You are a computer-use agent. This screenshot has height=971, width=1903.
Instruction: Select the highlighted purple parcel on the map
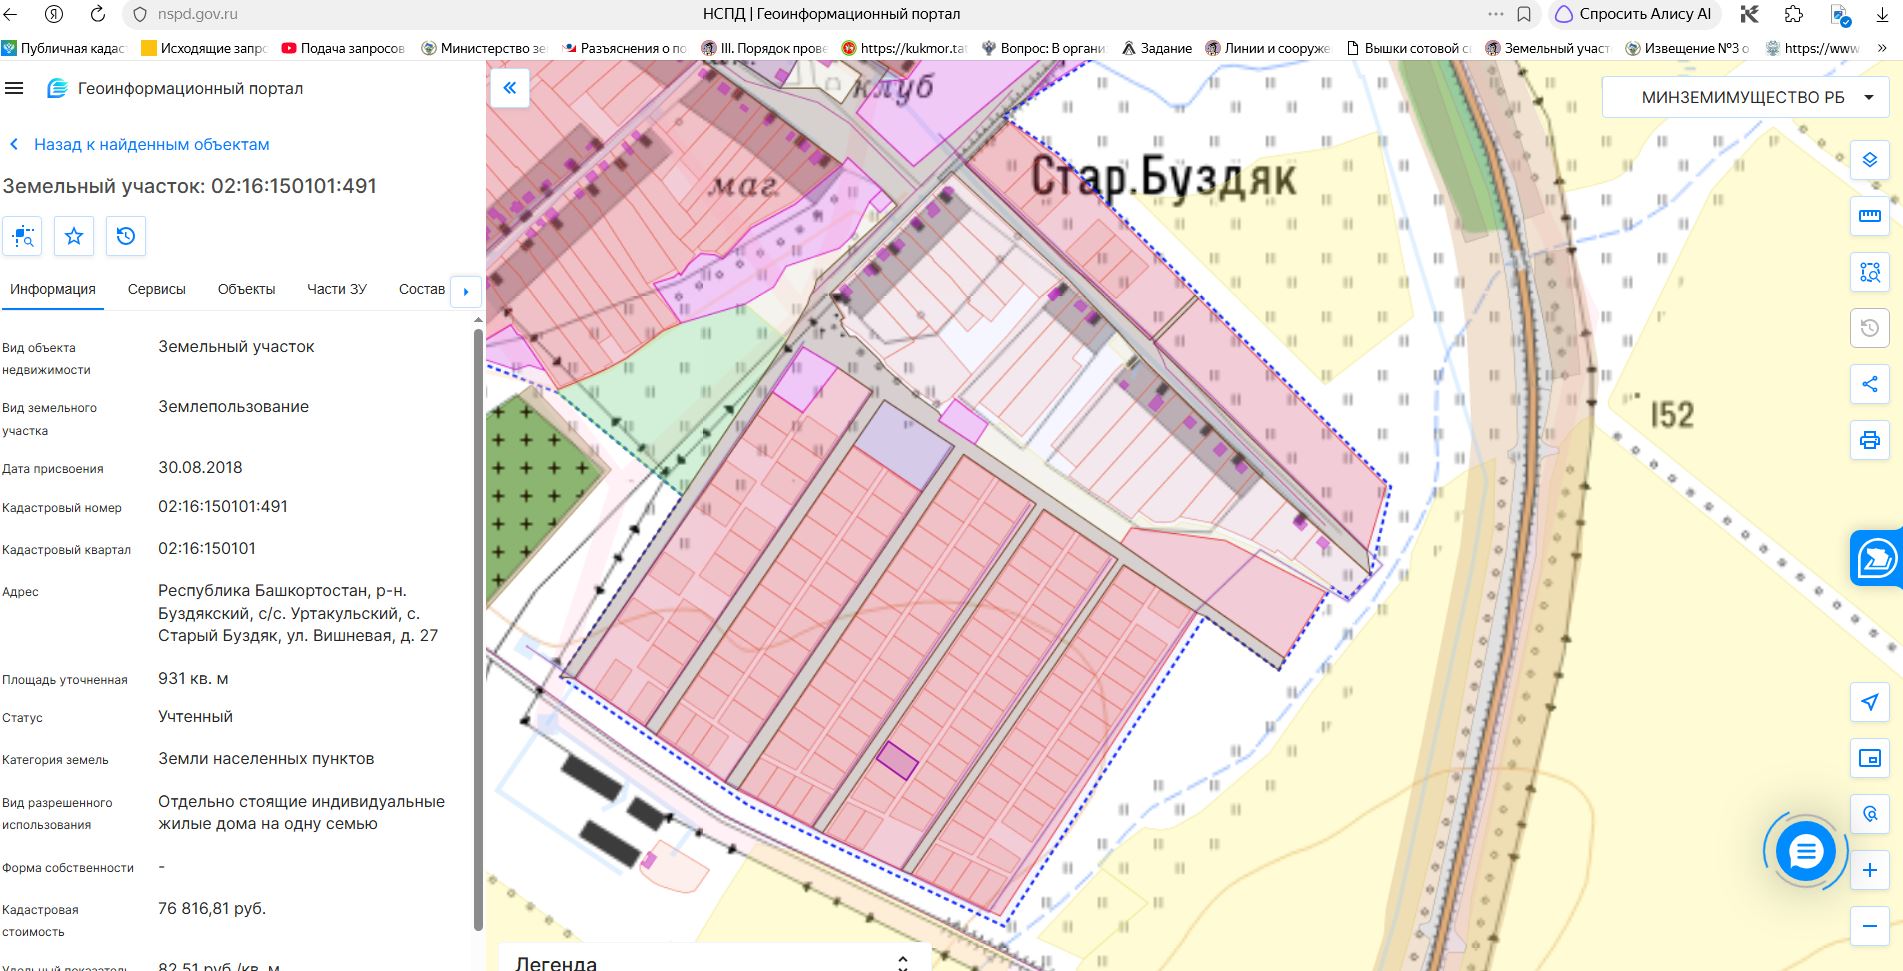point(897,760)
